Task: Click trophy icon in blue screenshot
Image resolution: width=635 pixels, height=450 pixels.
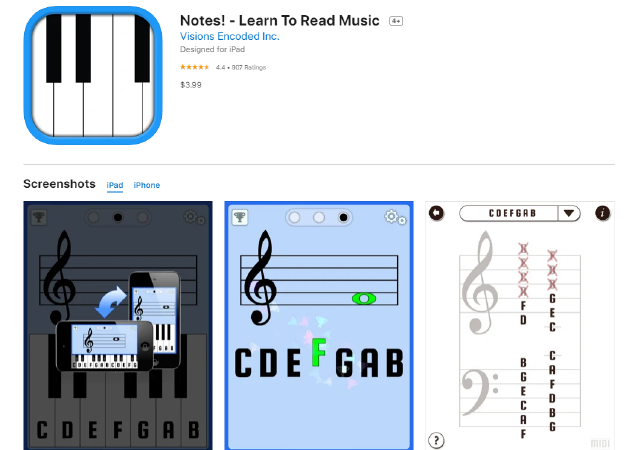Action: pyautogui.click(x=240, y=217)
